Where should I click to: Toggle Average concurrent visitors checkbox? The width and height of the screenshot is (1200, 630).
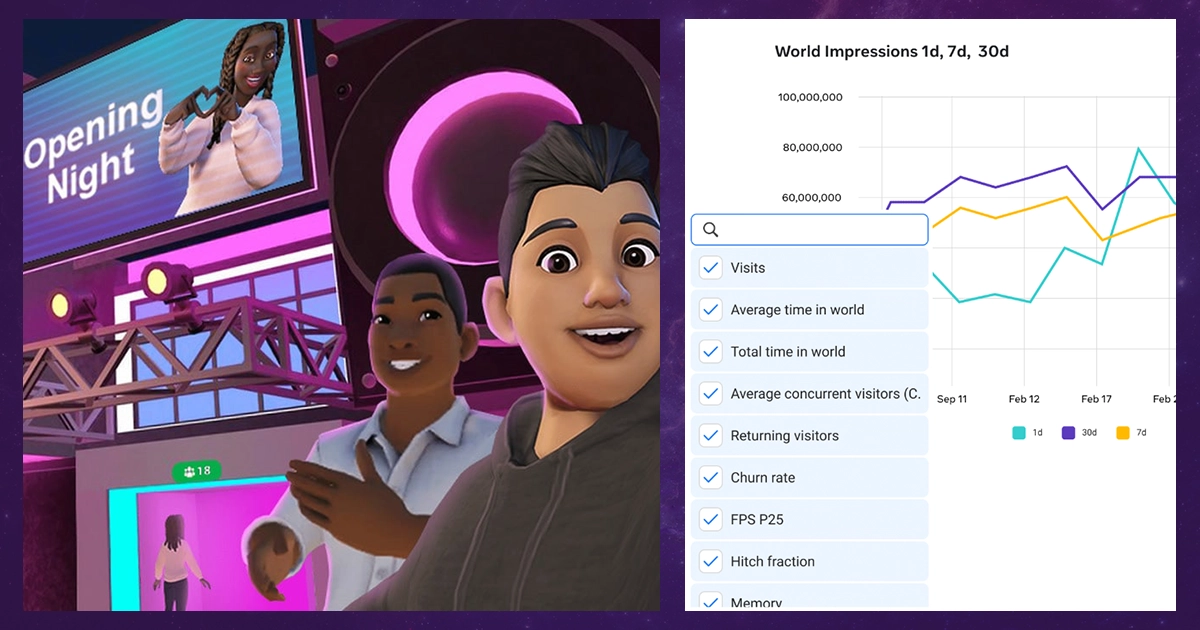pos(711,394)
